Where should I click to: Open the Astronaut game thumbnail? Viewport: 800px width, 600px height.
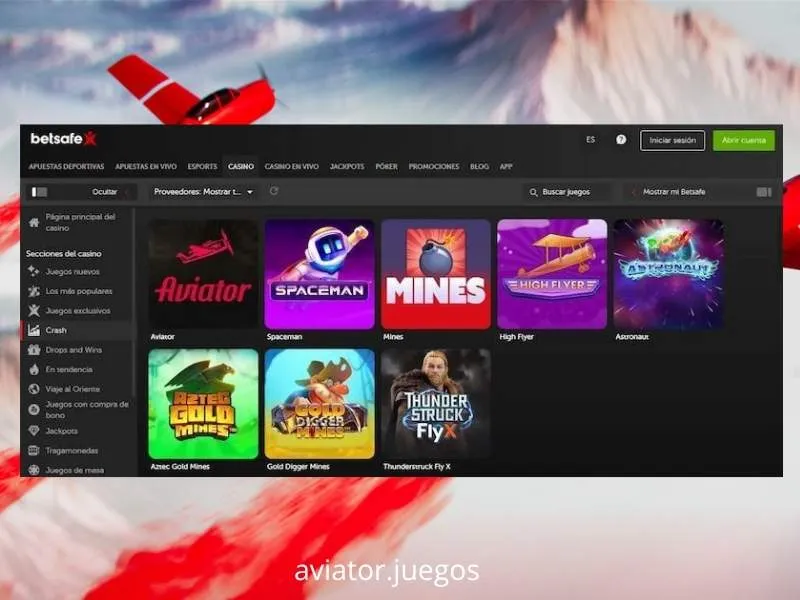[x=668, y=274]
